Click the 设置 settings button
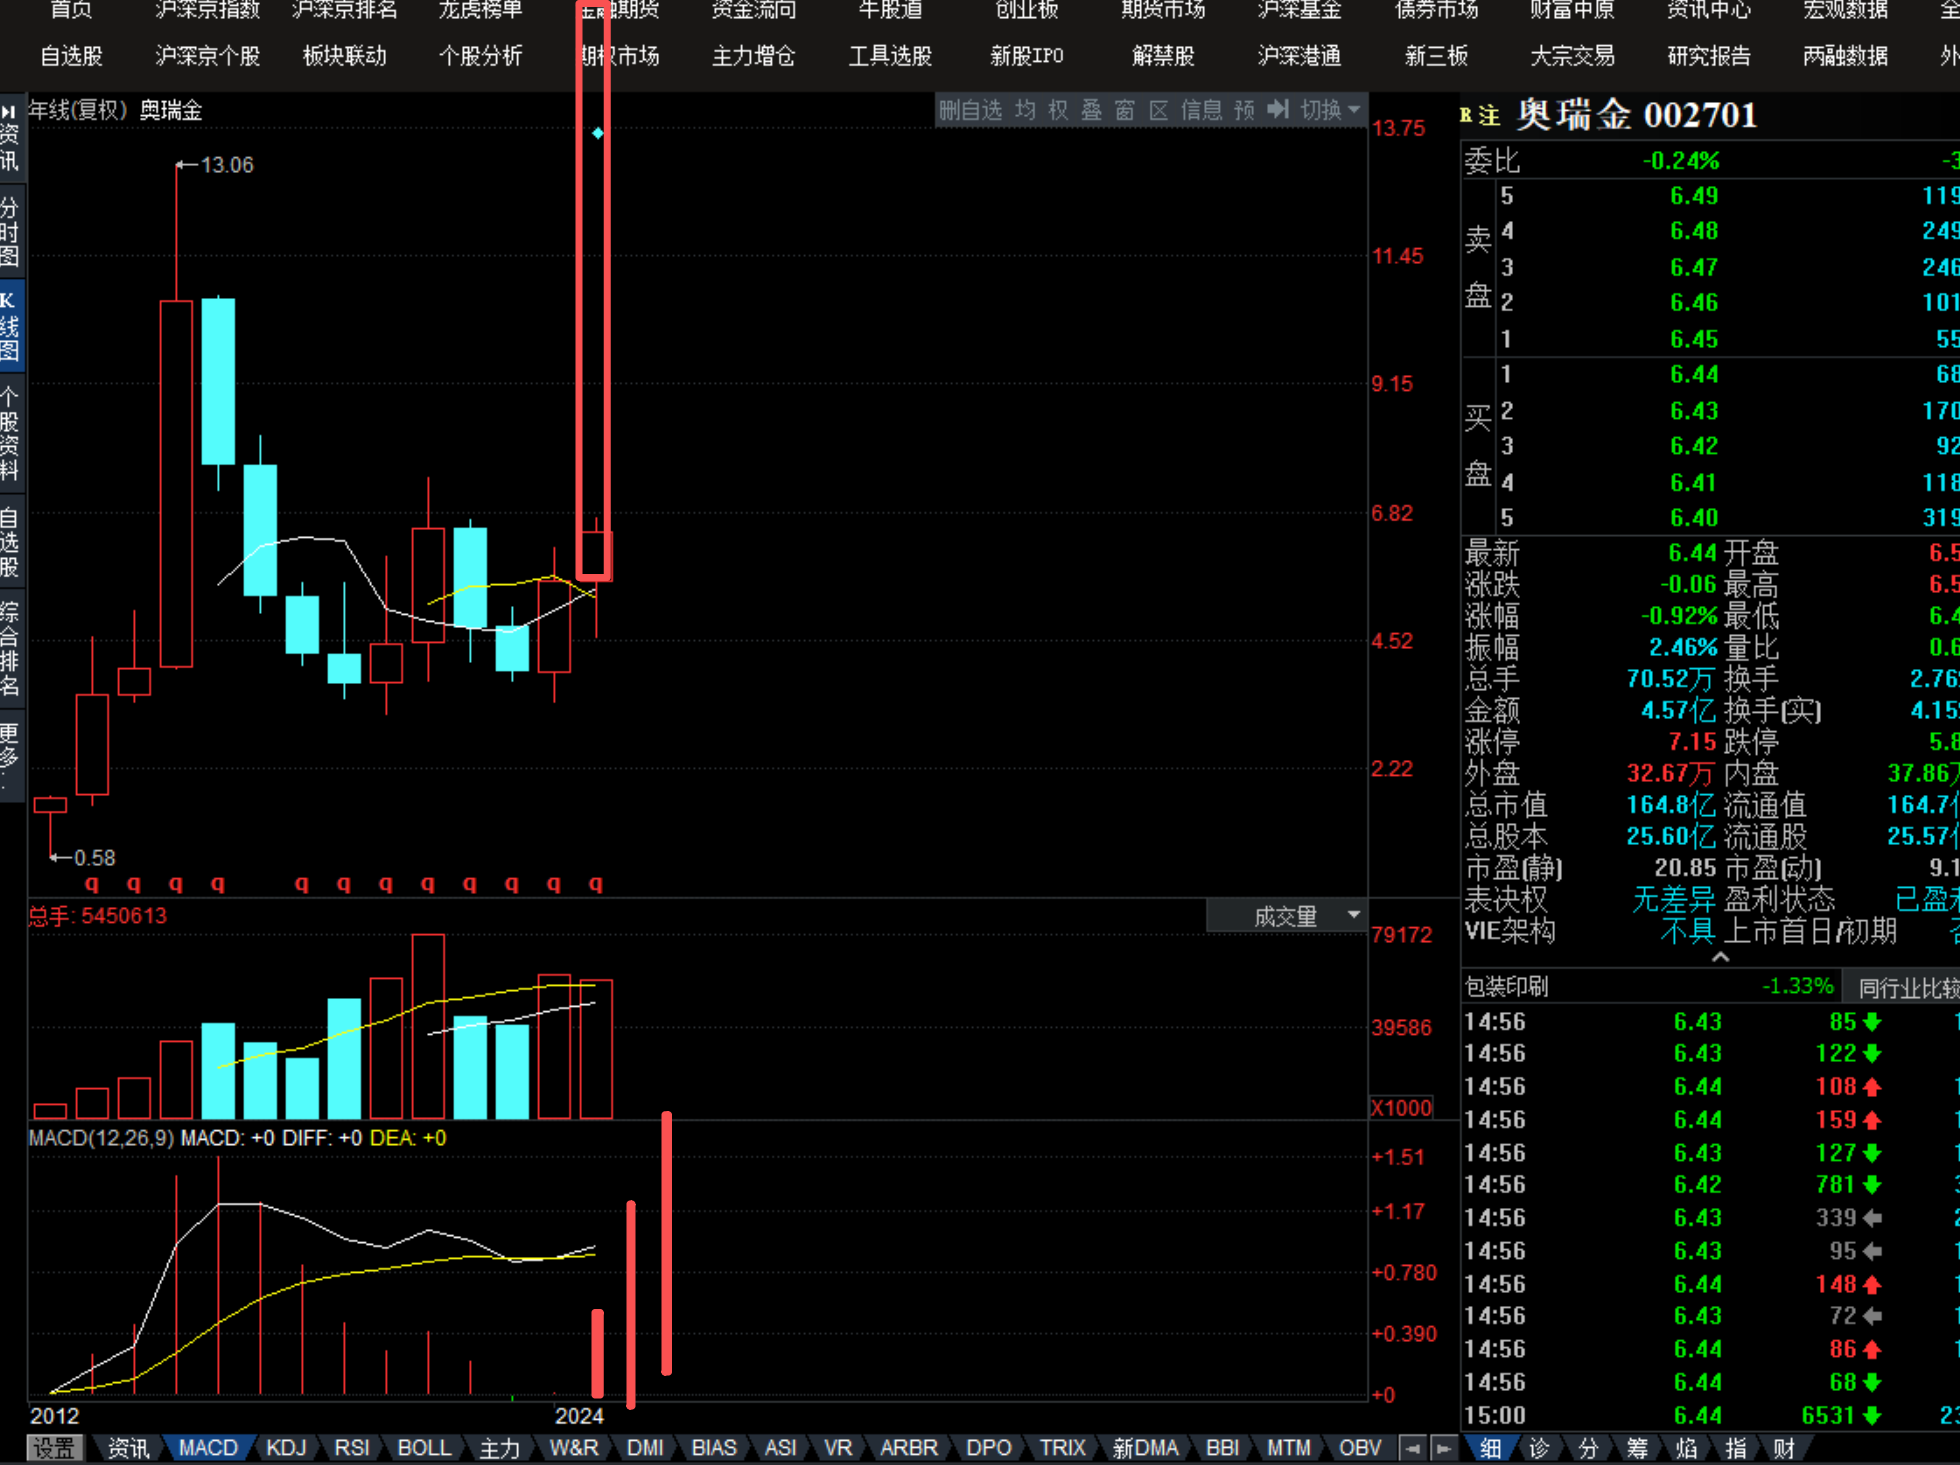This screenshot has height=1465, width=1960. pyautogui.click(x=54, y=1448)
